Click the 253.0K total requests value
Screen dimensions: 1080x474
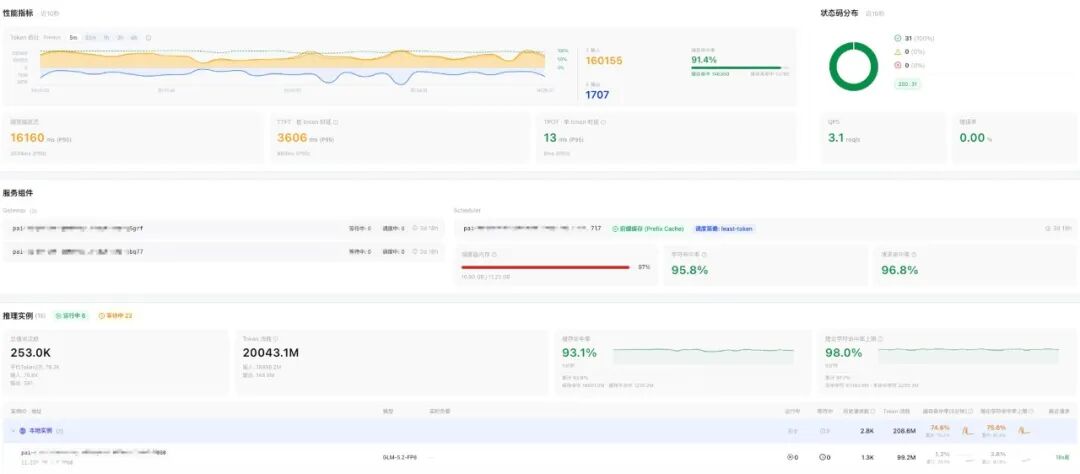[32, 353]
